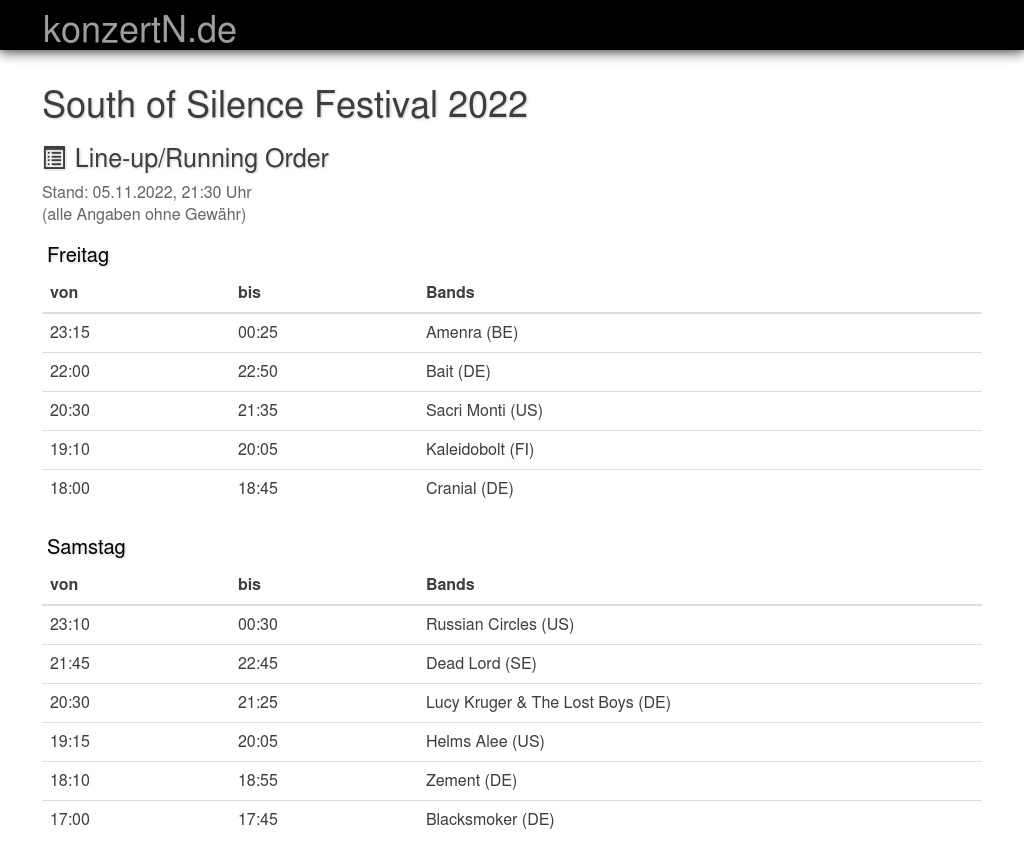Click Russian Circles (US) in Saturday's lineup

499,625
